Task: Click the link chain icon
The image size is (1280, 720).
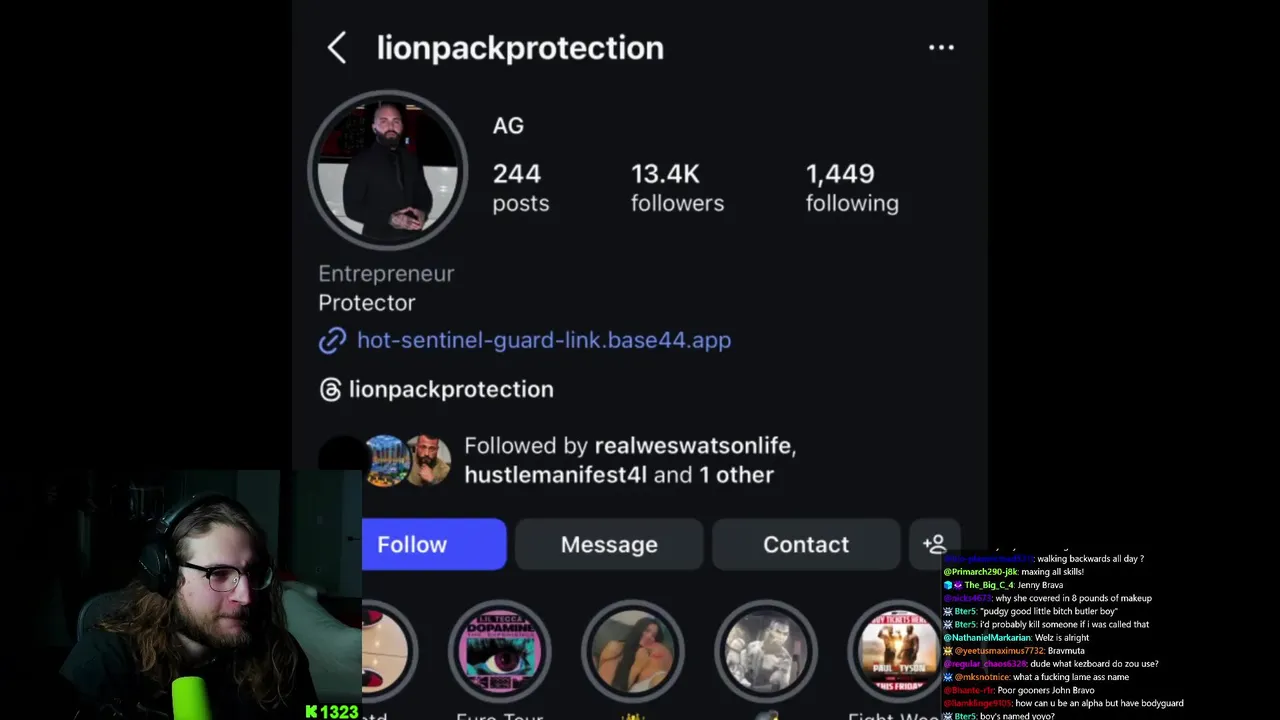Action: pyautogui.click(x=332, y=341)
